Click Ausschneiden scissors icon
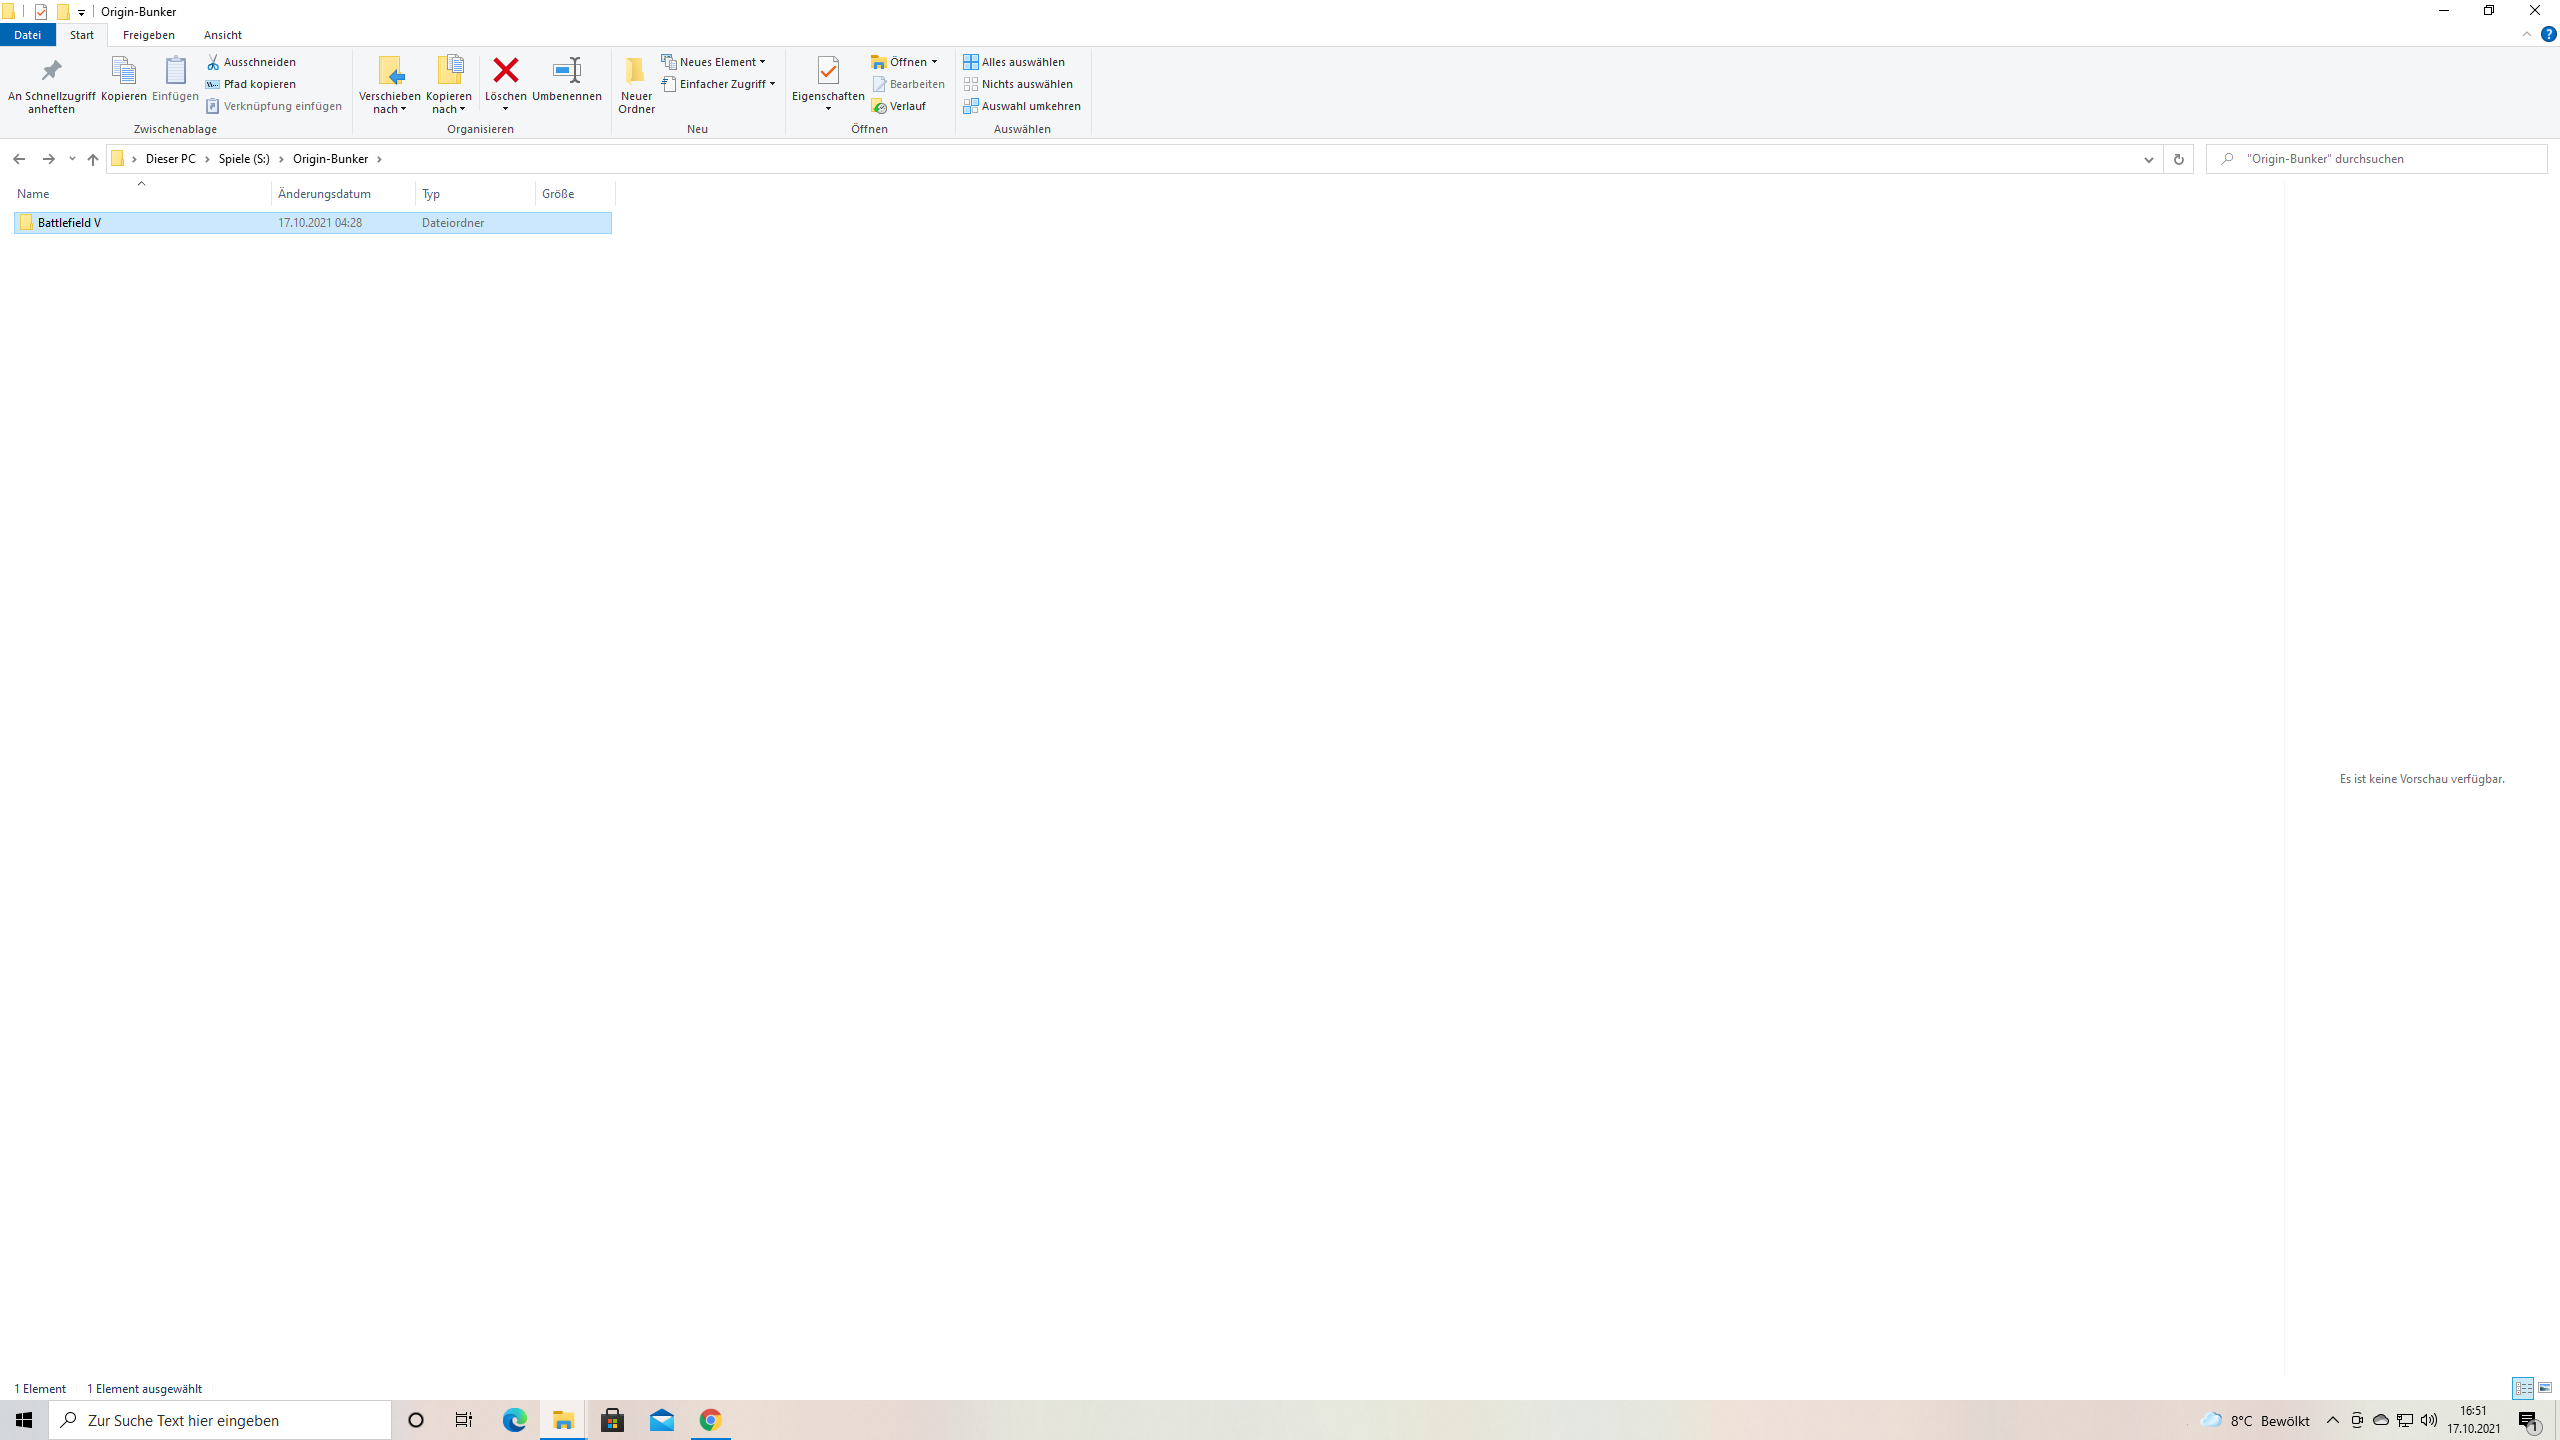2560x1440 pixels. 213,62
